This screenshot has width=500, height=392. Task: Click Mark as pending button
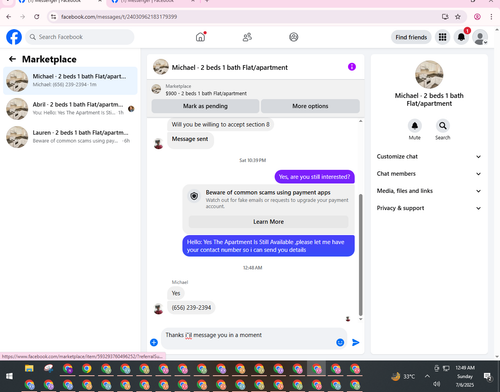click(205, 106)
